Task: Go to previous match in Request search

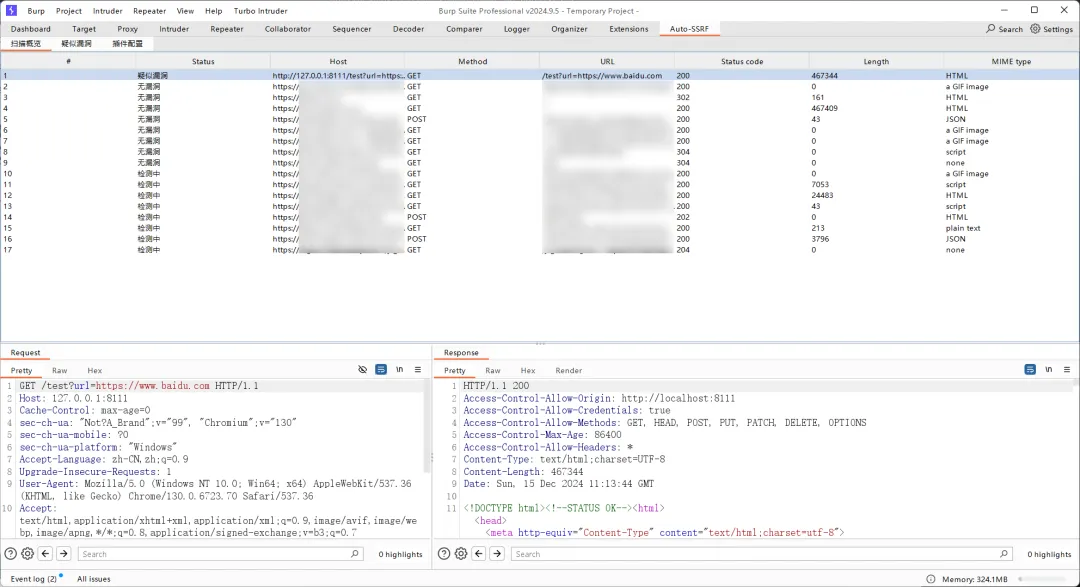Action: (45, 553)
